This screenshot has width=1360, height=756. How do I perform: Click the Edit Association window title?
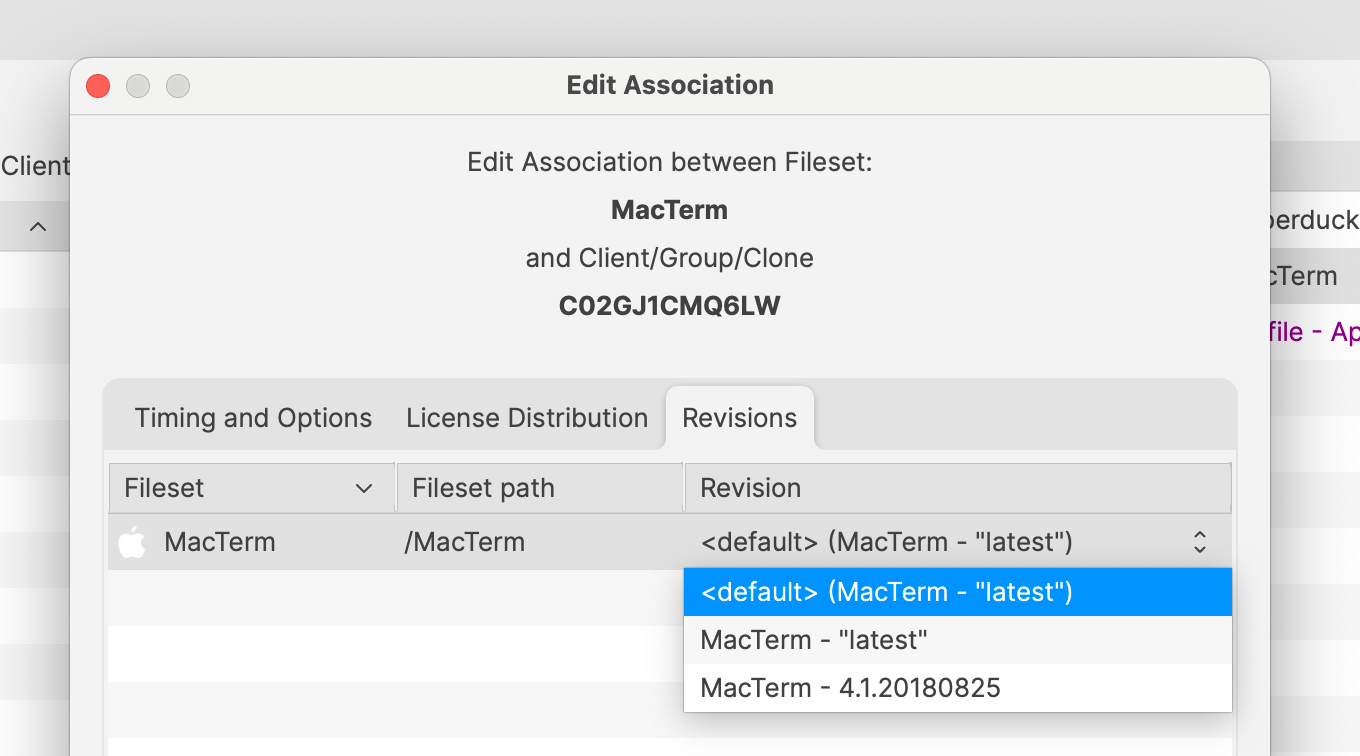(670, 85)
